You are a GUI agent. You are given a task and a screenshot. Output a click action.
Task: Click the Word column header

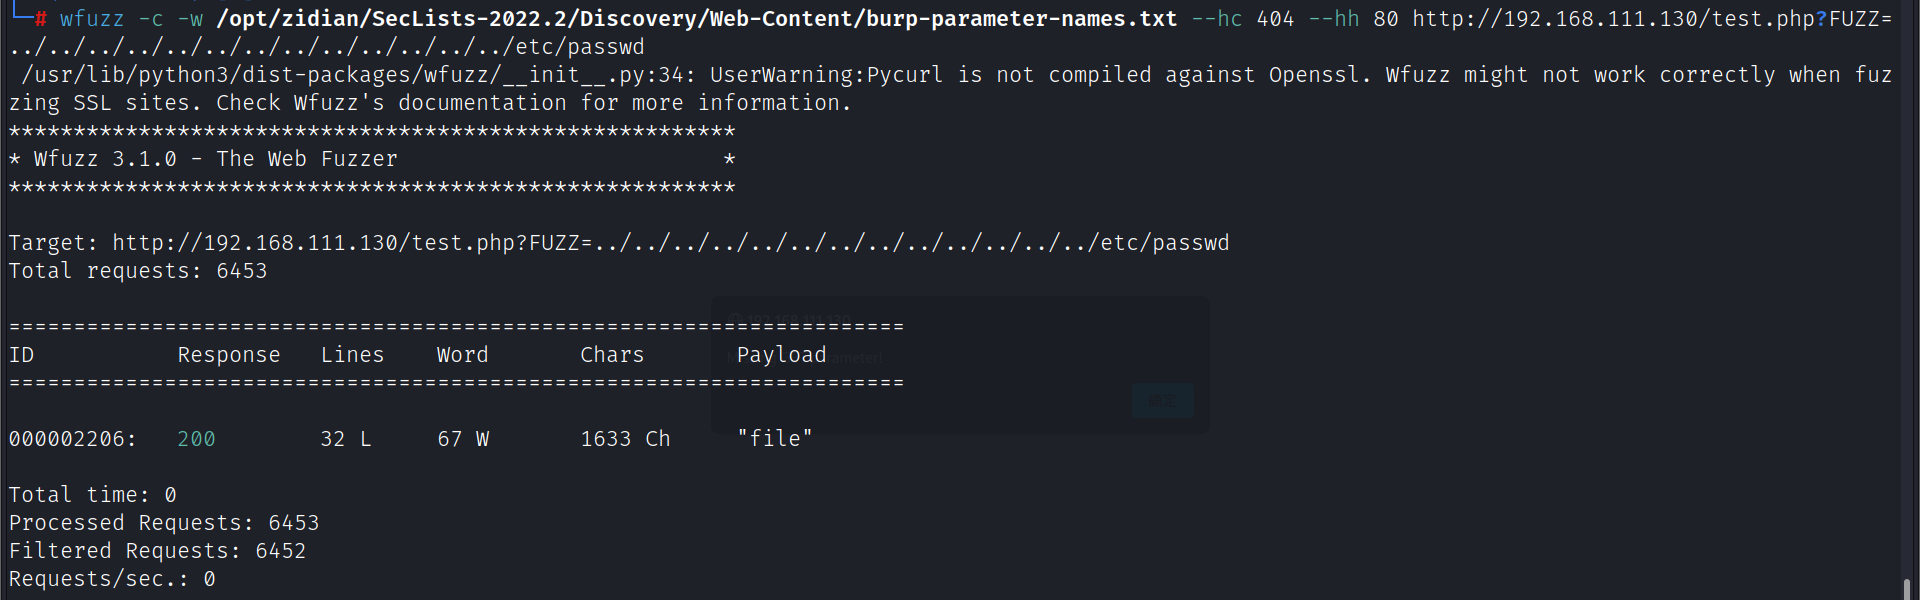(462, 355)
